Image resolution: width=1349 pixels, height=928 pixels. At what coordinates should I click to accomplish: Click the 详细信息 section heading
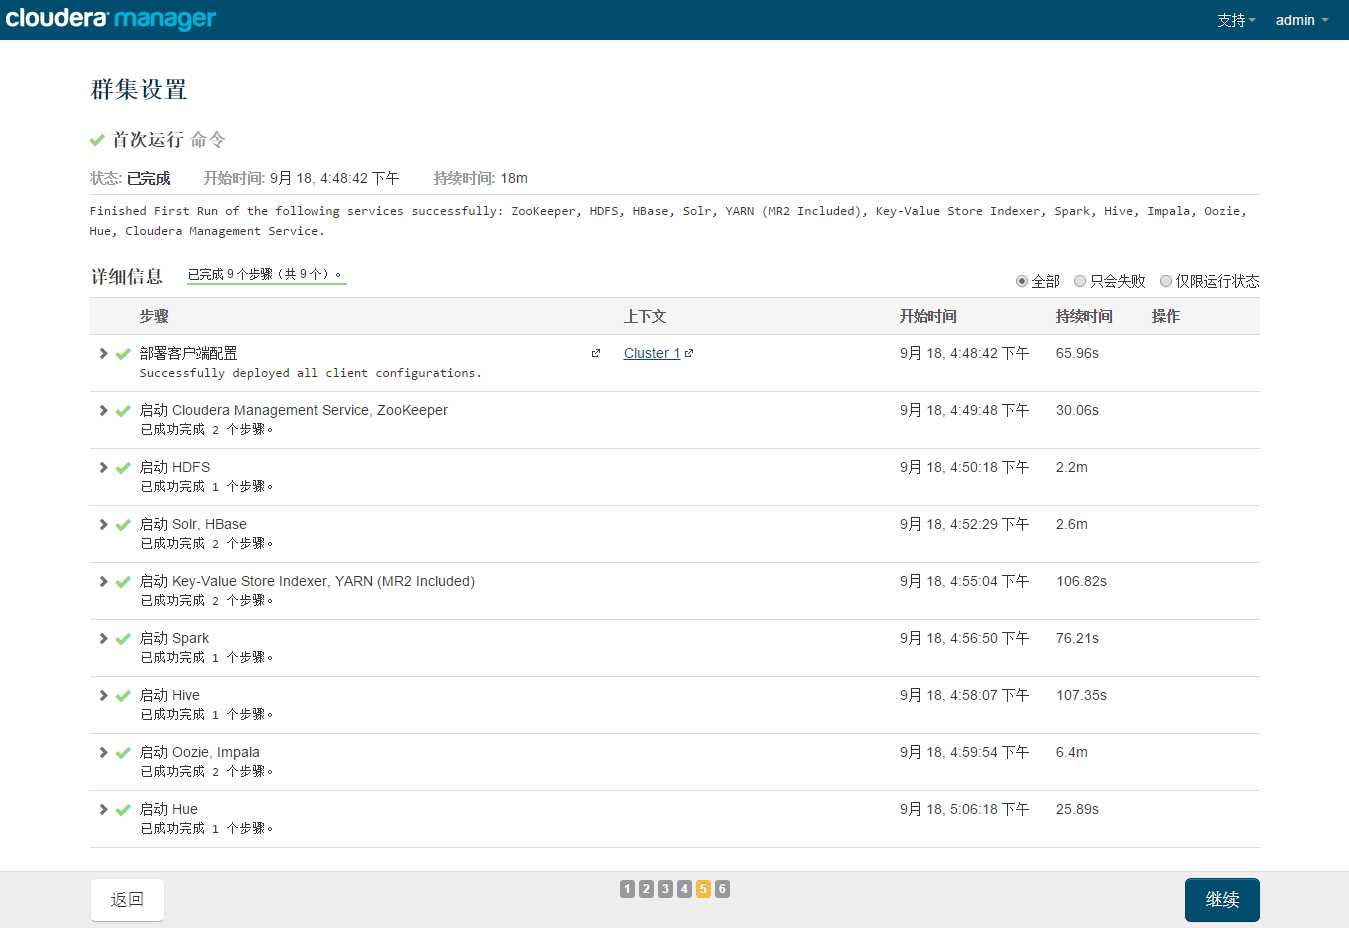tap(126, 276)
